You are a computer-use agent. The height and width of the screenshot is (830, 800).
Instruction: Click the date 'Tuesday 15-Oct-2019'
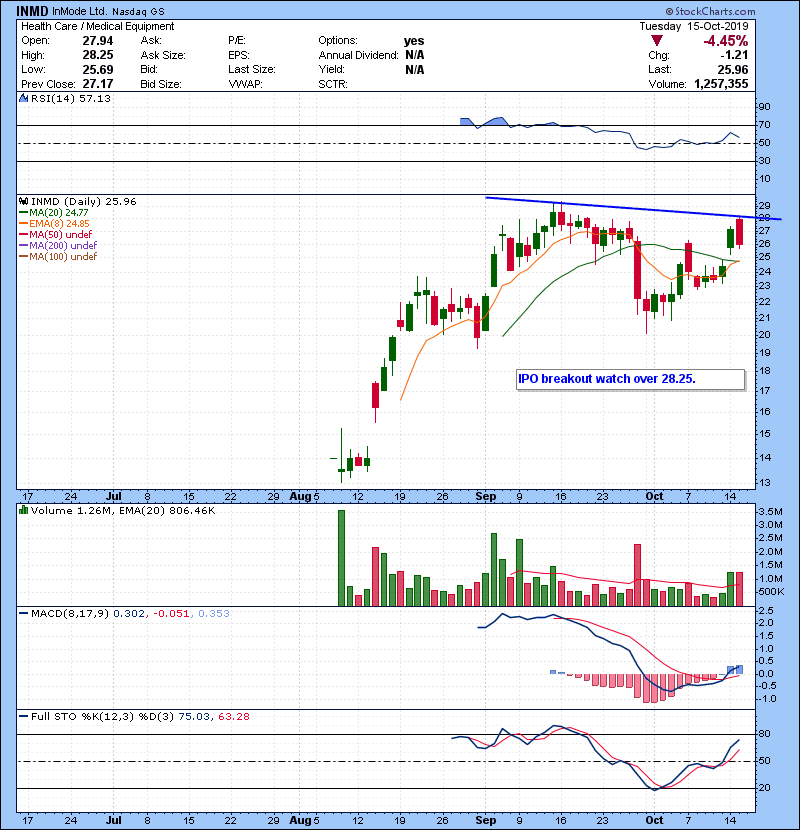pos(694,26)
